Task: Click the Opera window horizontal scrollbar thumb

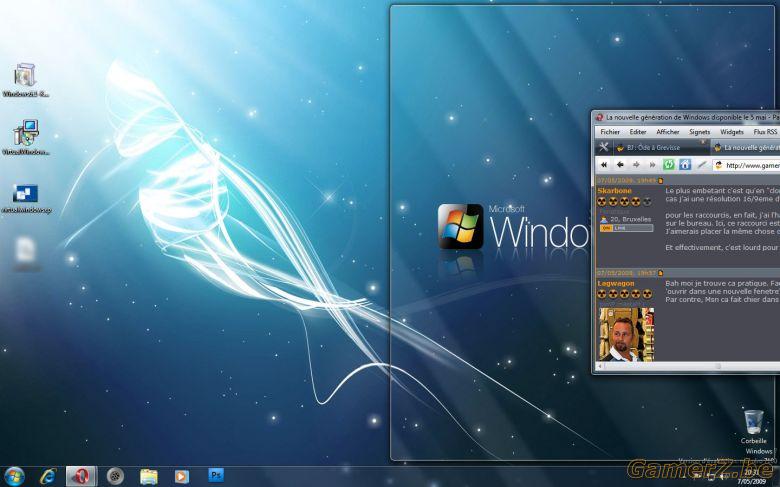Action: click(718, 367)
